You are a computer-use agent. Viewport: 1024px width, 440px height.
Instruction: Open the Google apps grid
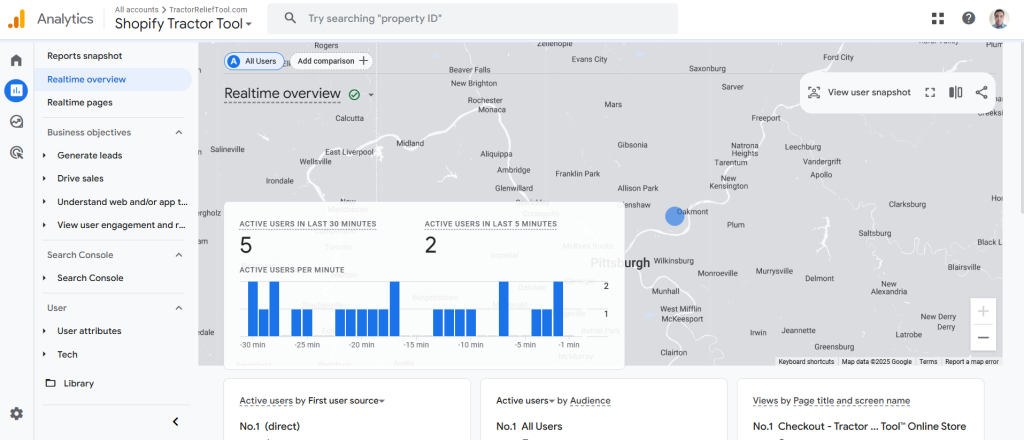coord(938,18)
